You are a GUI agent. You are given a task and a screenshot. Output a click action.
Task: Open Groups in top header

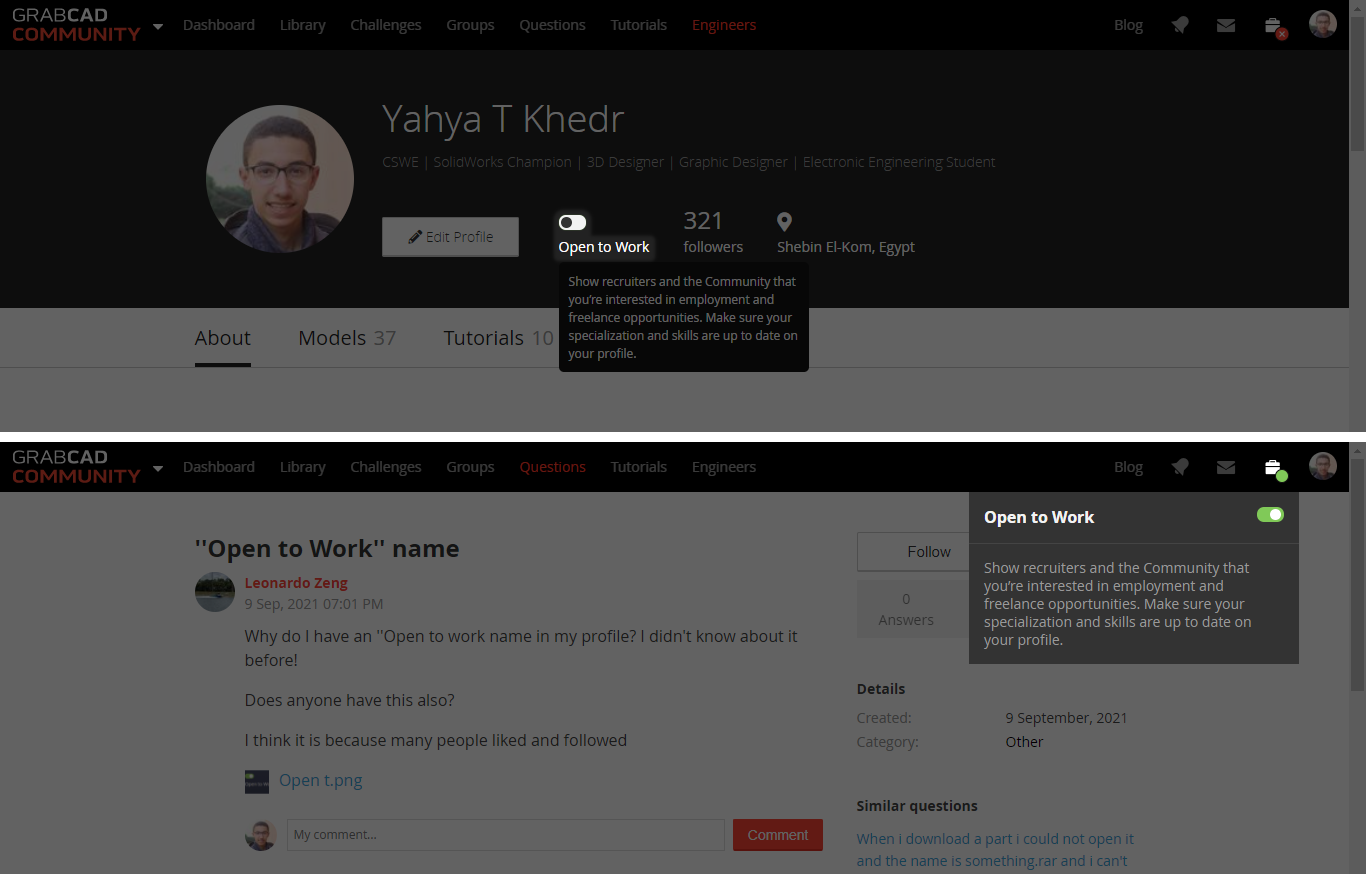(x=470, y=25)
